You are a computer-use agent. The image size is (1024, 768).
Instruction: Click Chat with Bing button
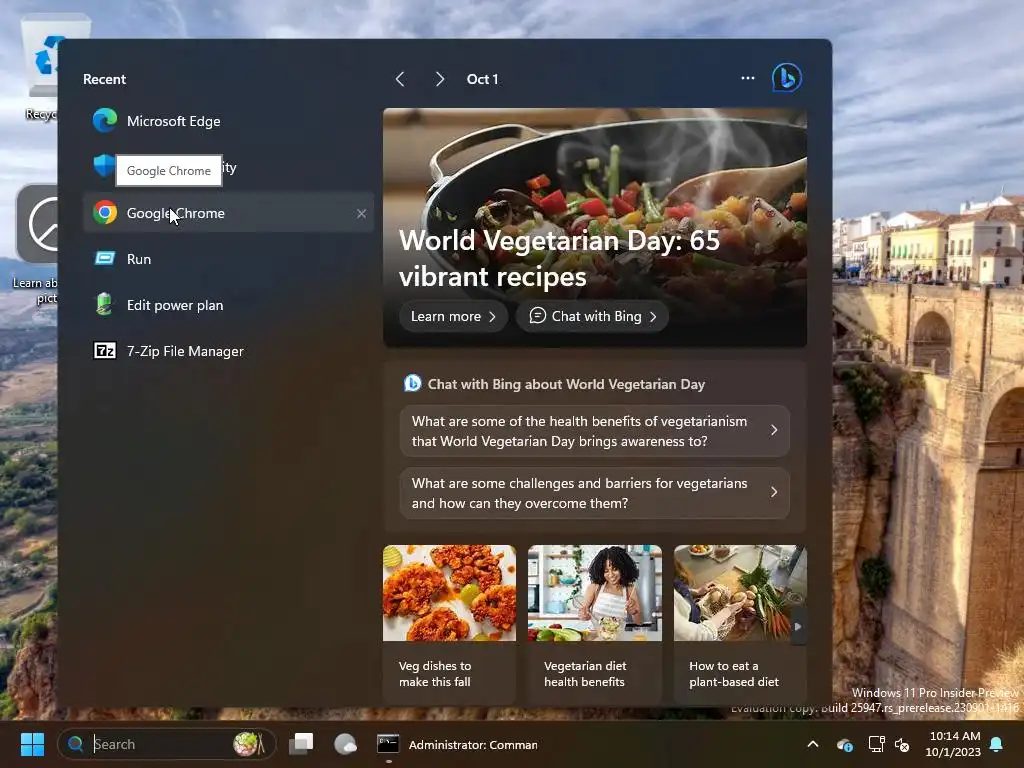click(x=592, y=316)
